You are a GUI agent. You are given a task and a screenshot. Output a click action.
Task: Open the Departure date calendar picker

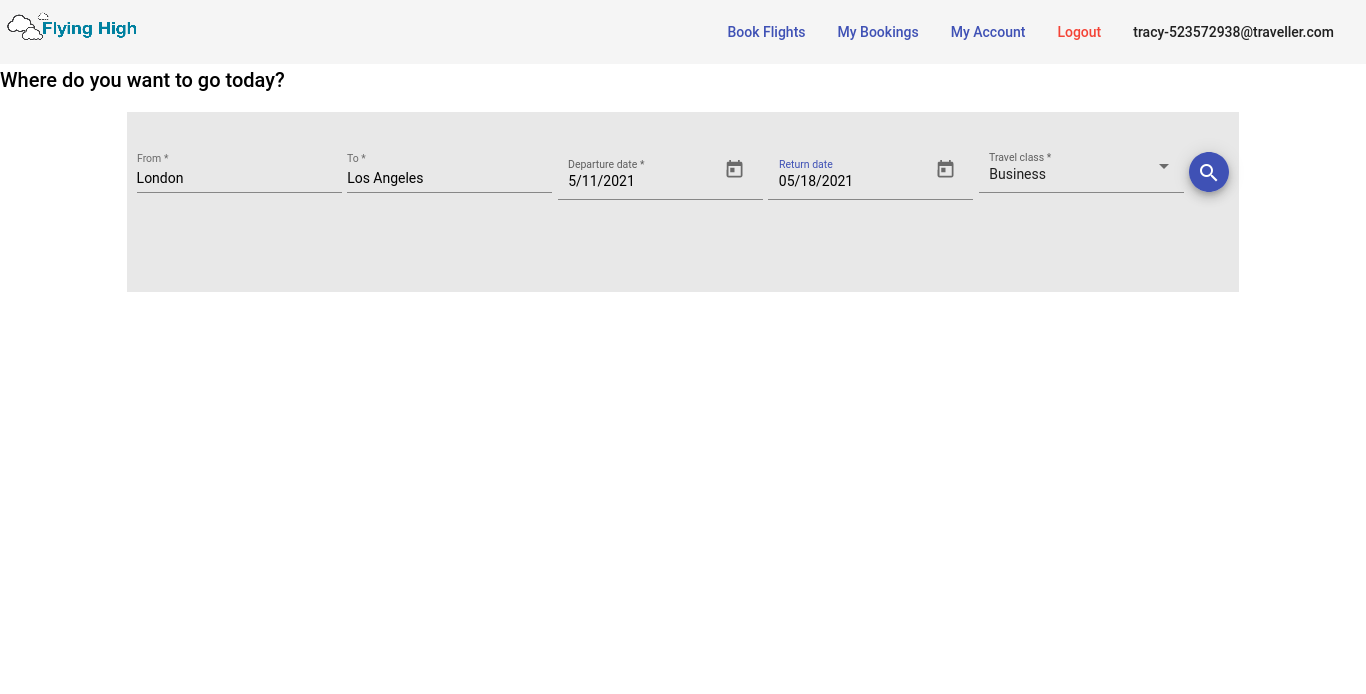(735, 169)
